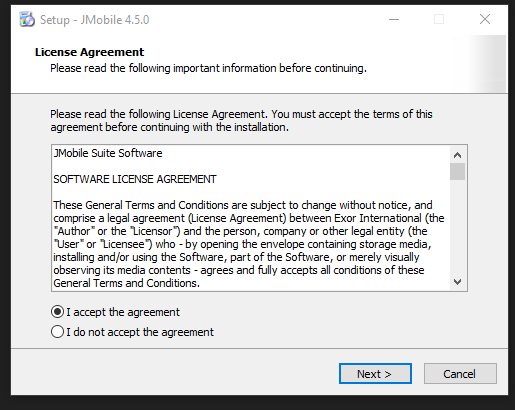Click the license text scrollbar thumb

click(x=457, y=171)
